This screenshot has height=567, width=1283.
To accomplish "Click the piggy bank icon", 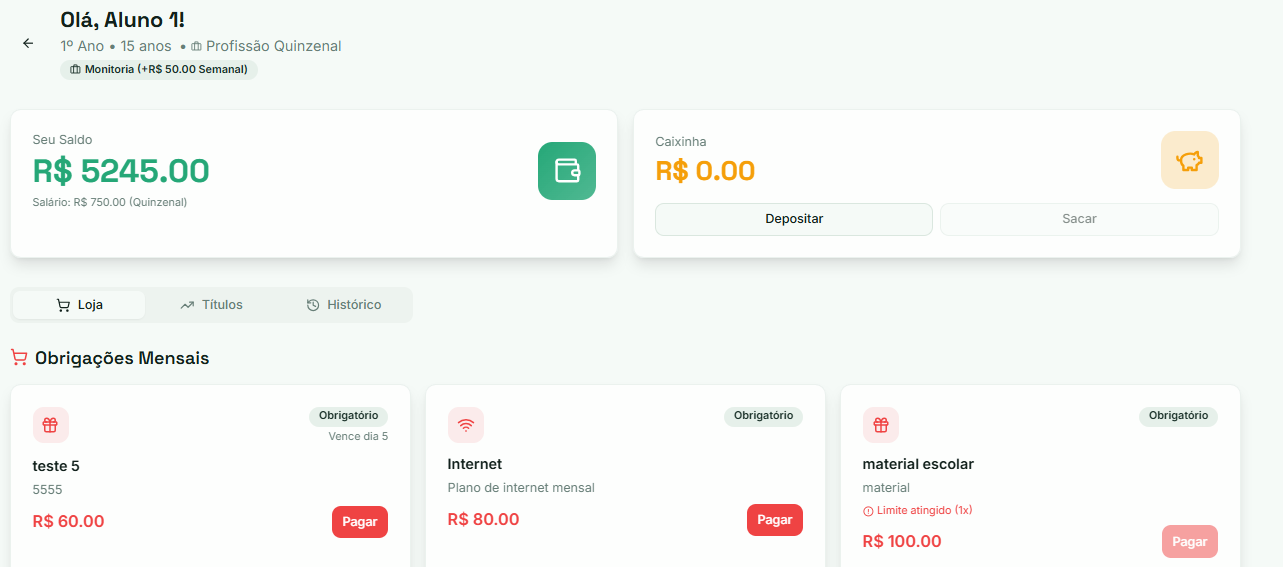I will tap(1189, 160).
